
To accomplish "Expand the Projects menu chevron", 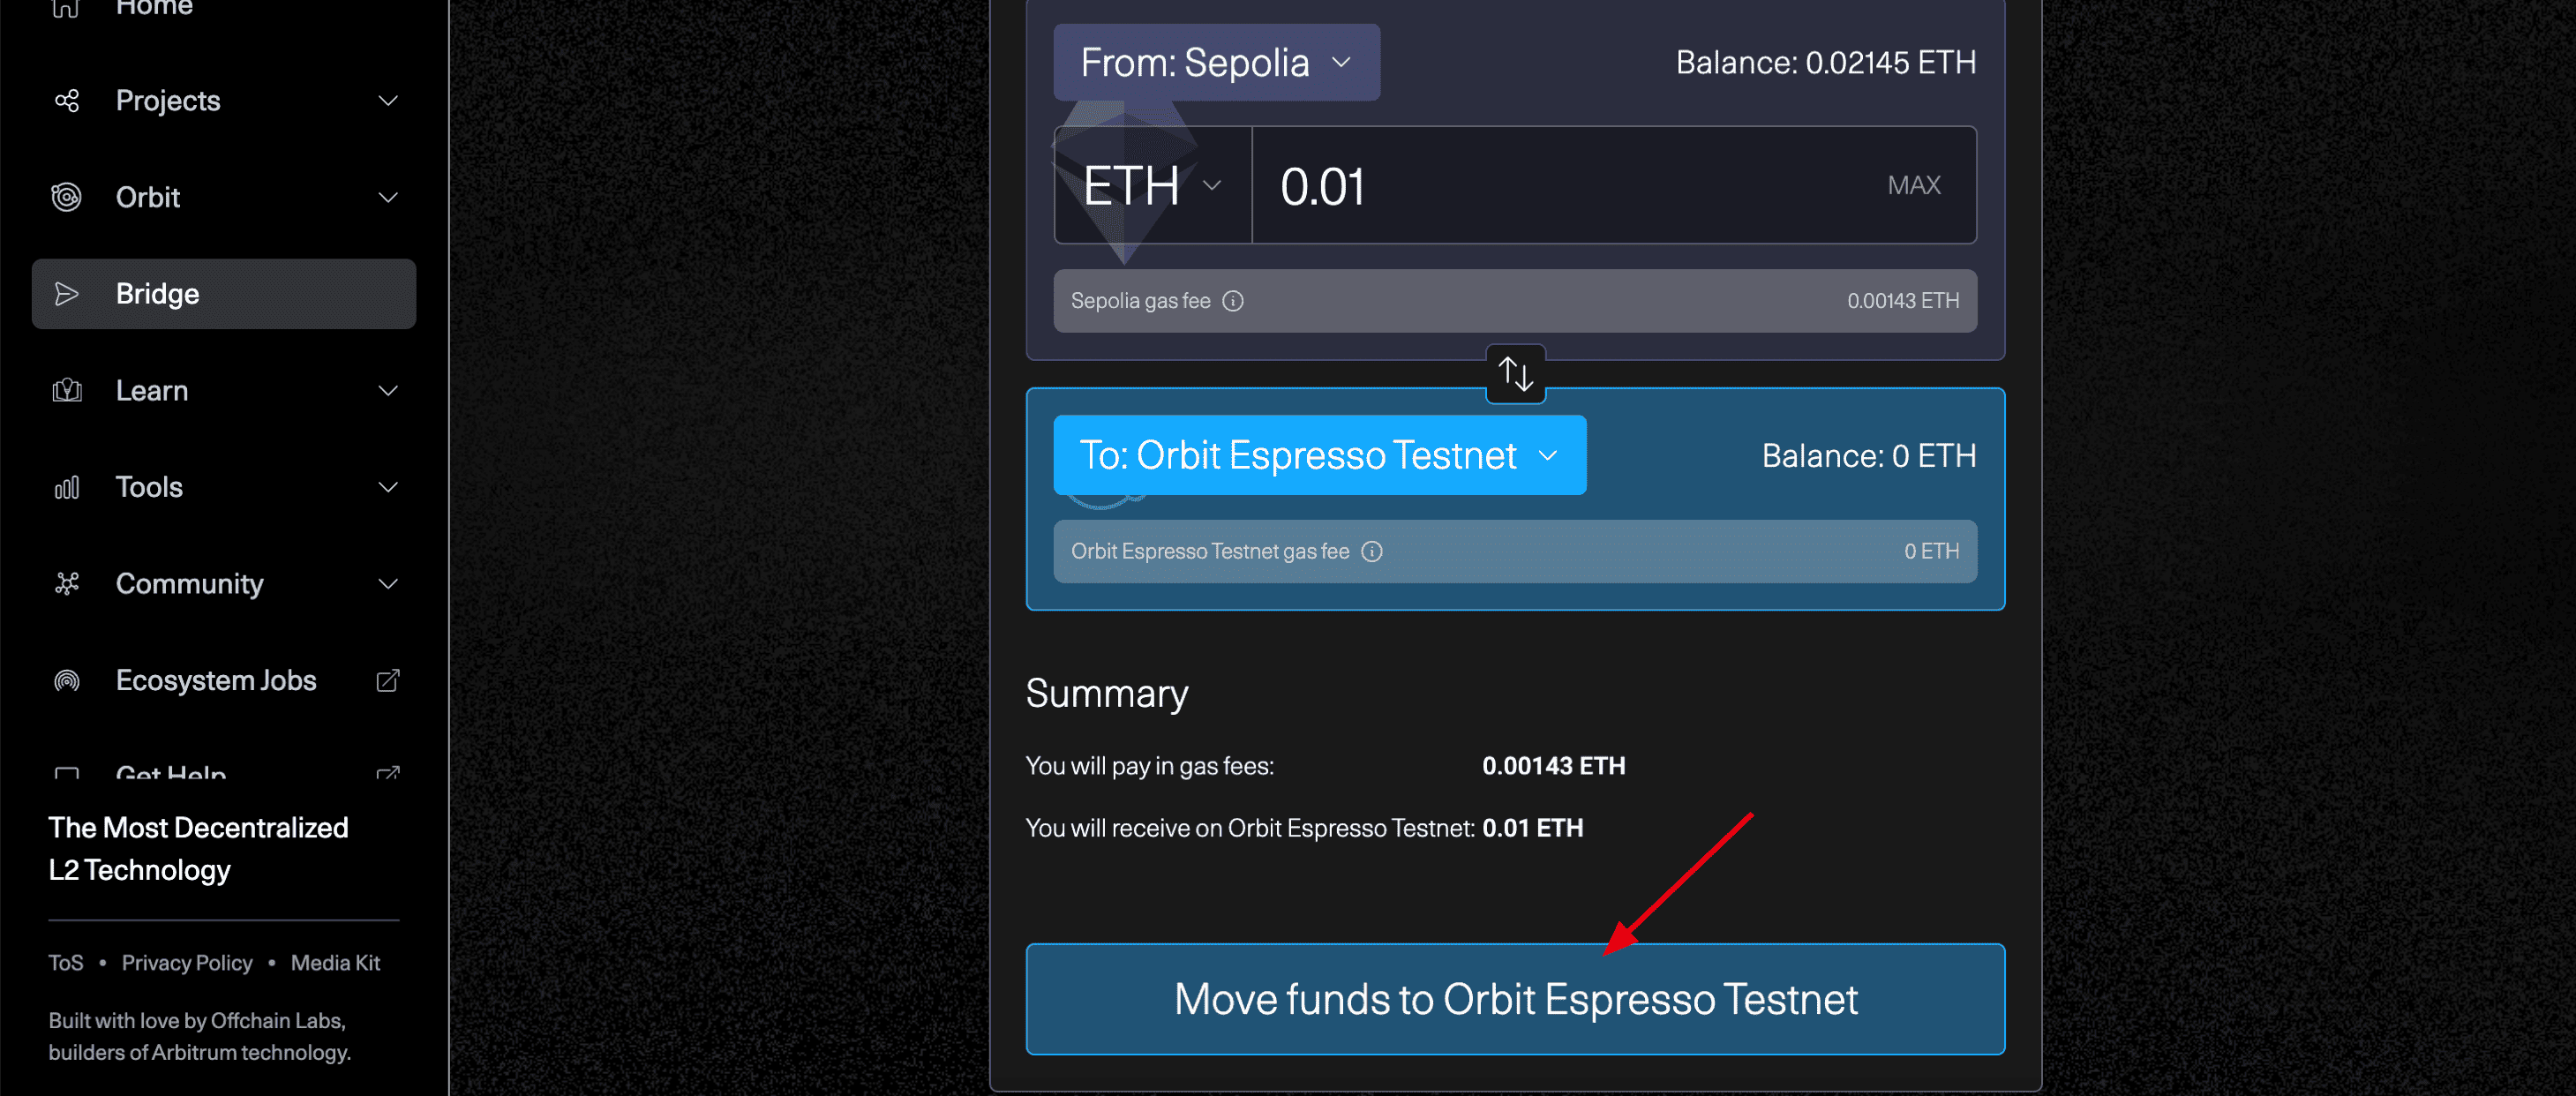I will click(388, 101).
